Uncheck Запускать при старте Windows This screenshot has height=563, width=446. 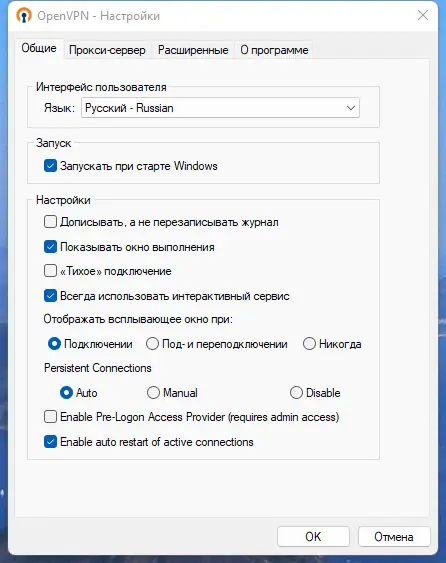click(50, 166)
